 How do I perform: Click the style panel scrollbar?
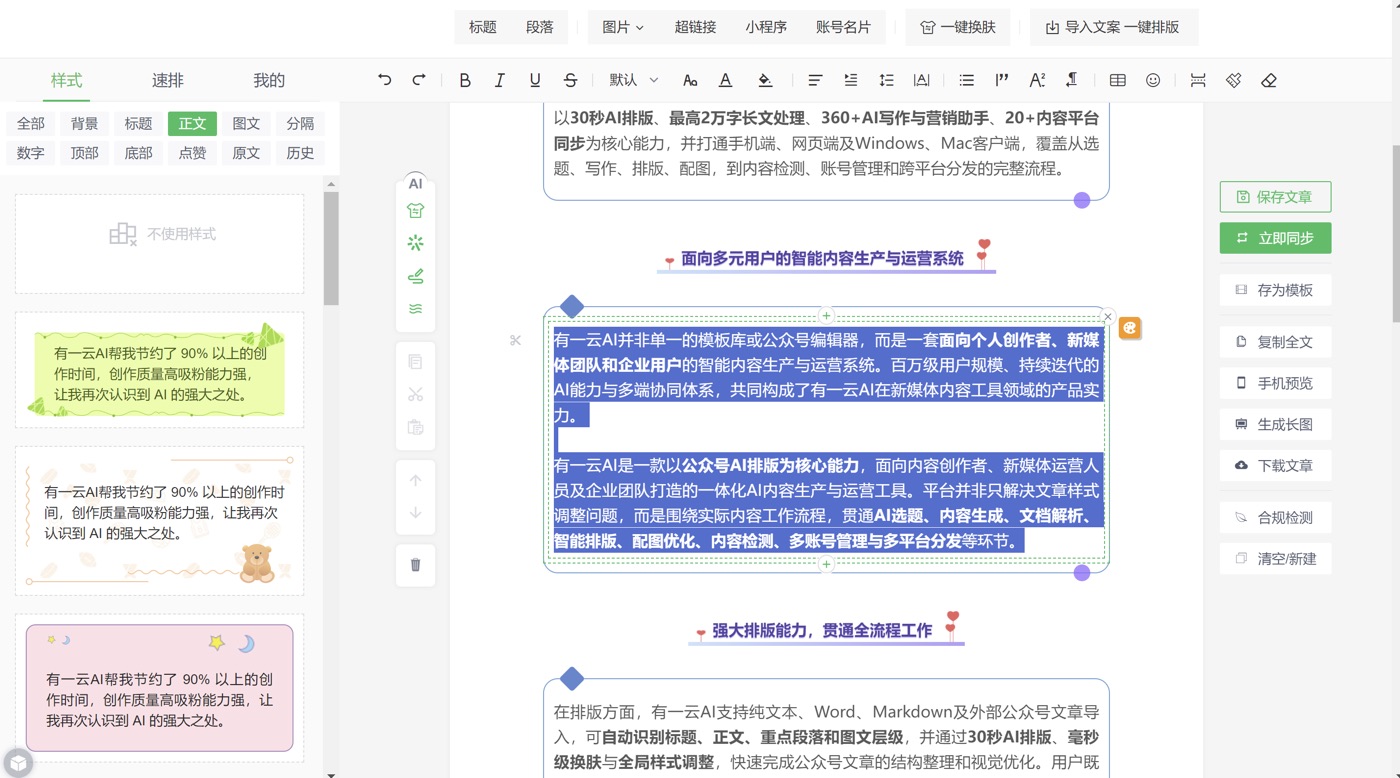coord(331,248)
